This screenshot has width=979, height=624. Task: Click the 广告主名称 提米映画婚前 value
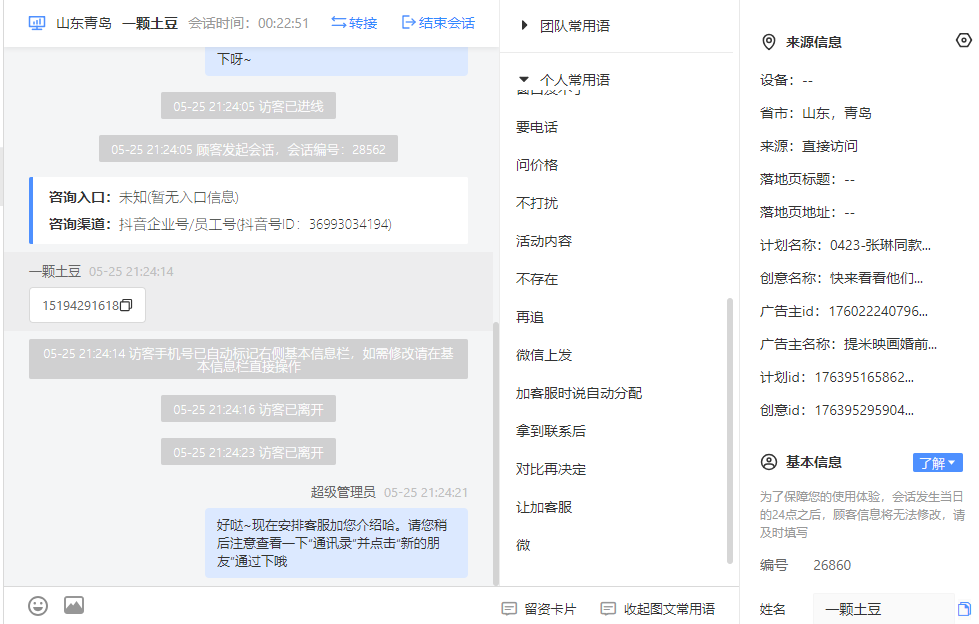(890, 345)
